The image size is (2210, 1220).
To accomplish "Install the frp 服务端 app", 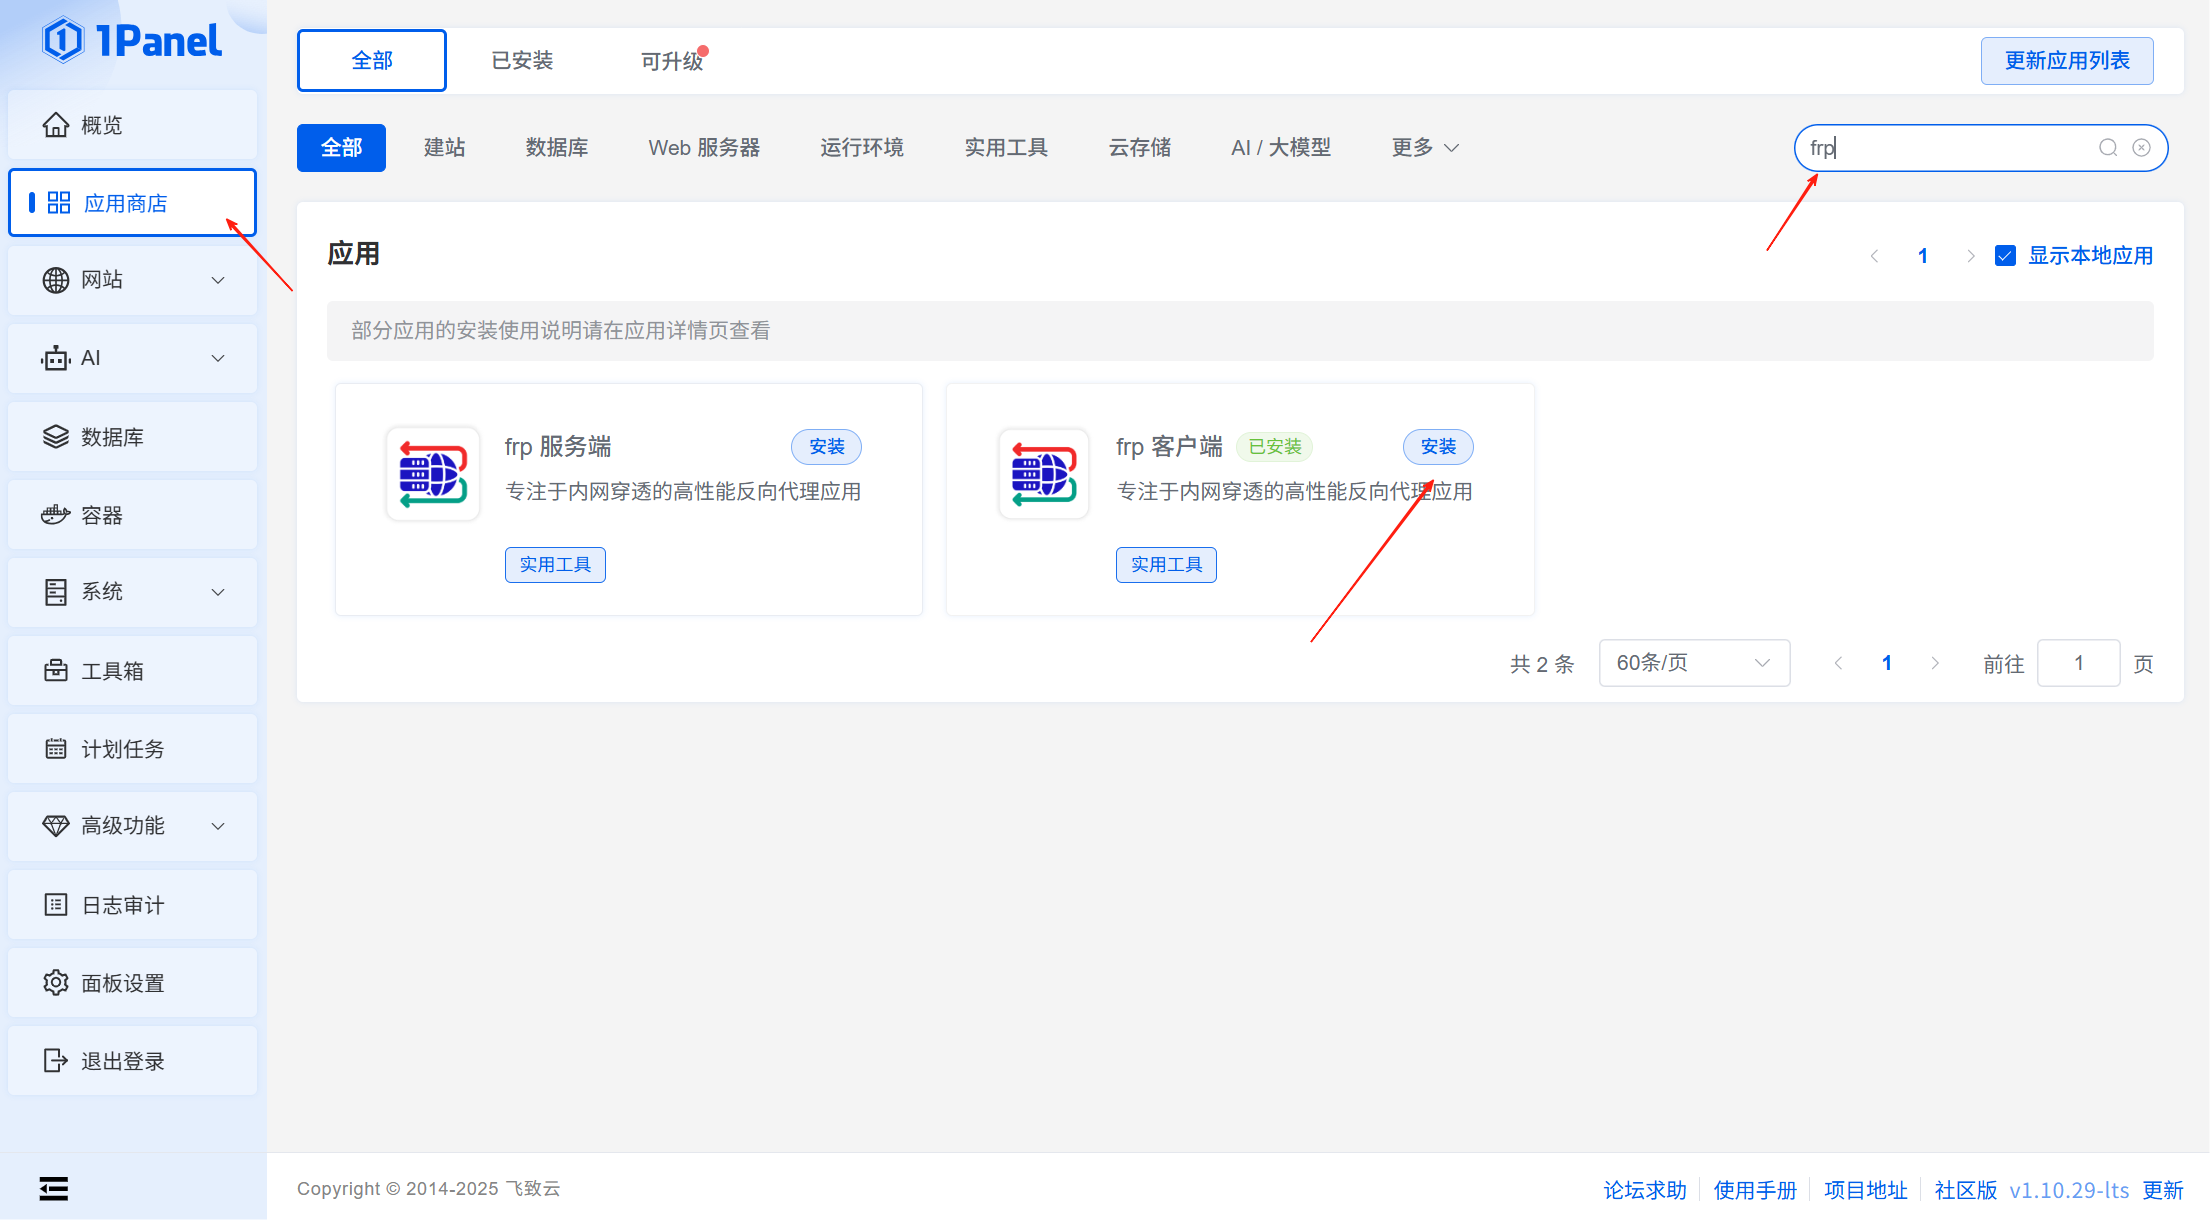I will [x=826, y=447].
